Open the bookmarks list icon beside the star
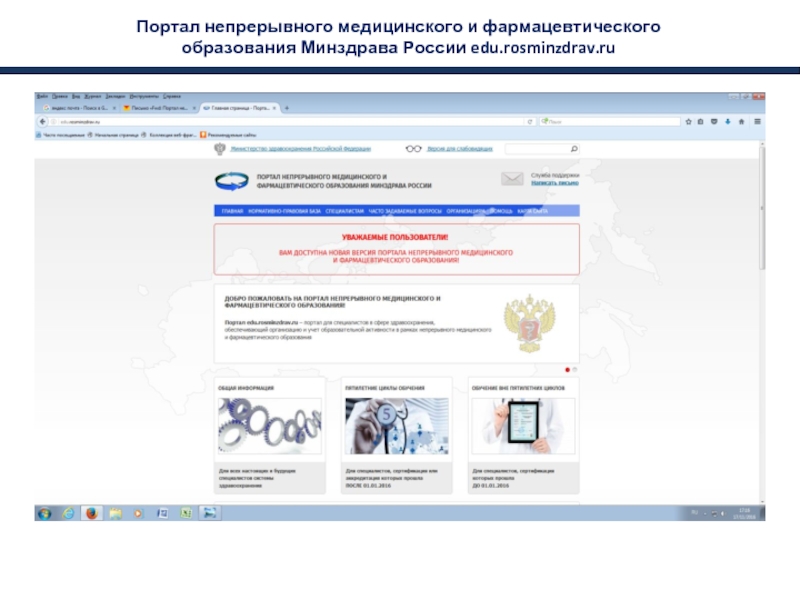This screenshot has width=800, height=600. [x=701, y=121]
